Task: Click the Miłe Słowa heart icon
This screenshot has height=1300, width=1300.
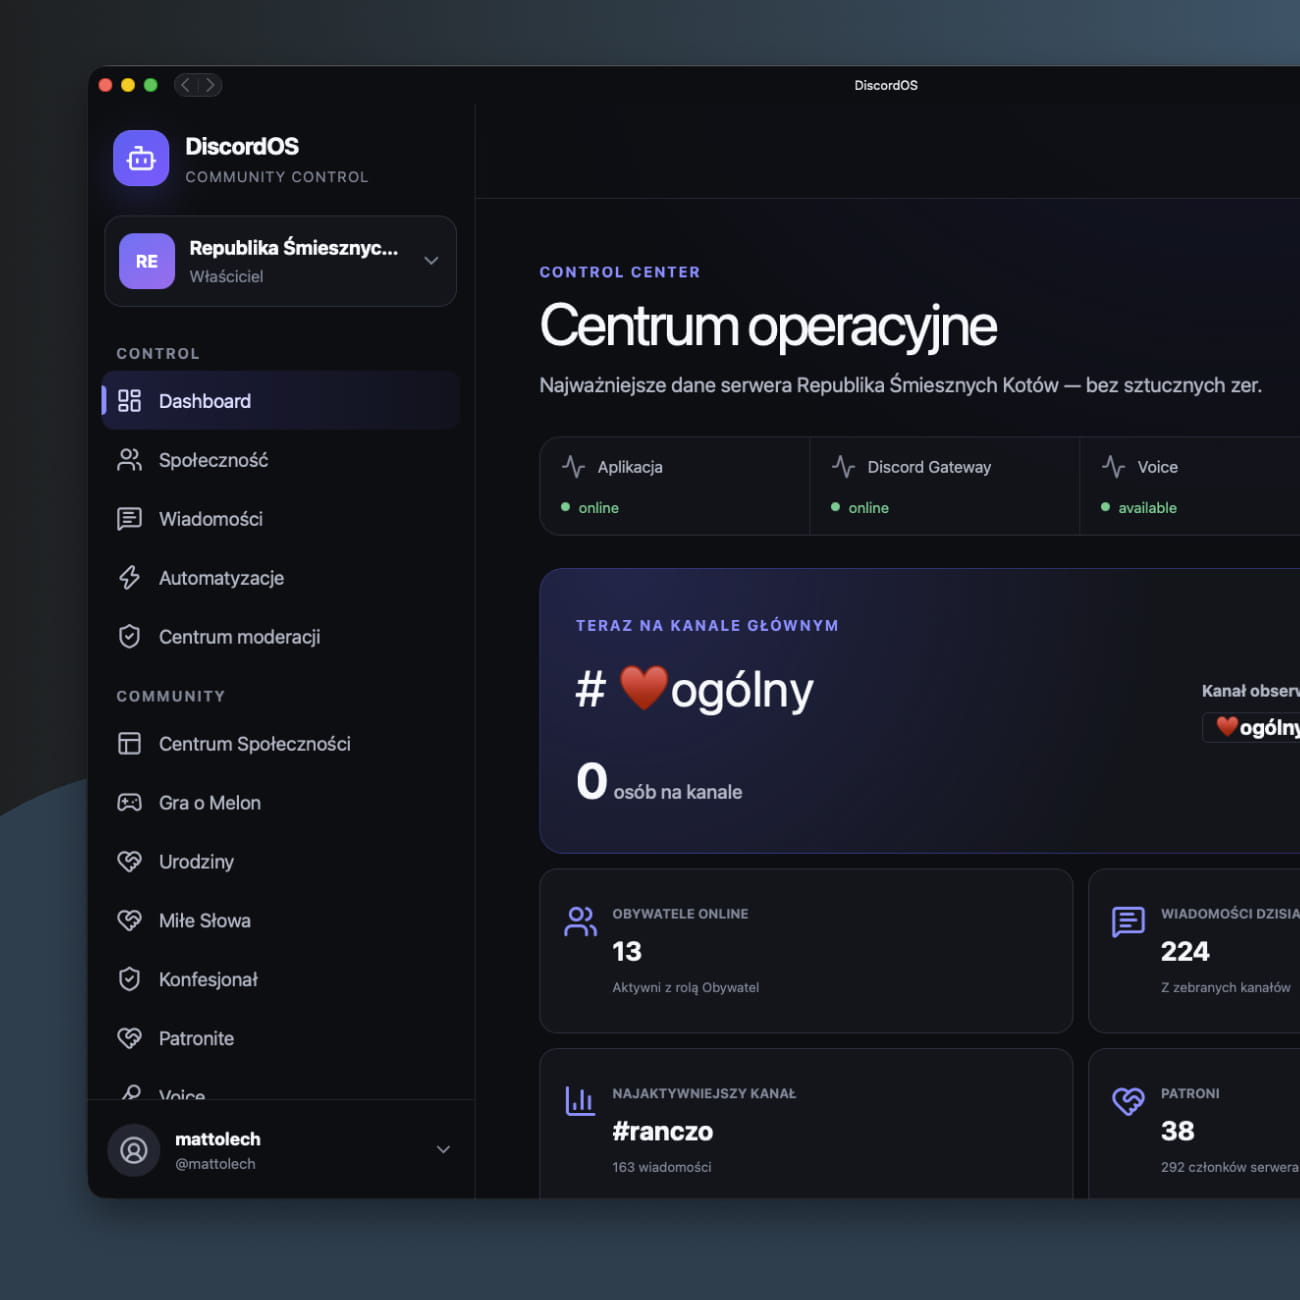Action: (x=129, y=921)
